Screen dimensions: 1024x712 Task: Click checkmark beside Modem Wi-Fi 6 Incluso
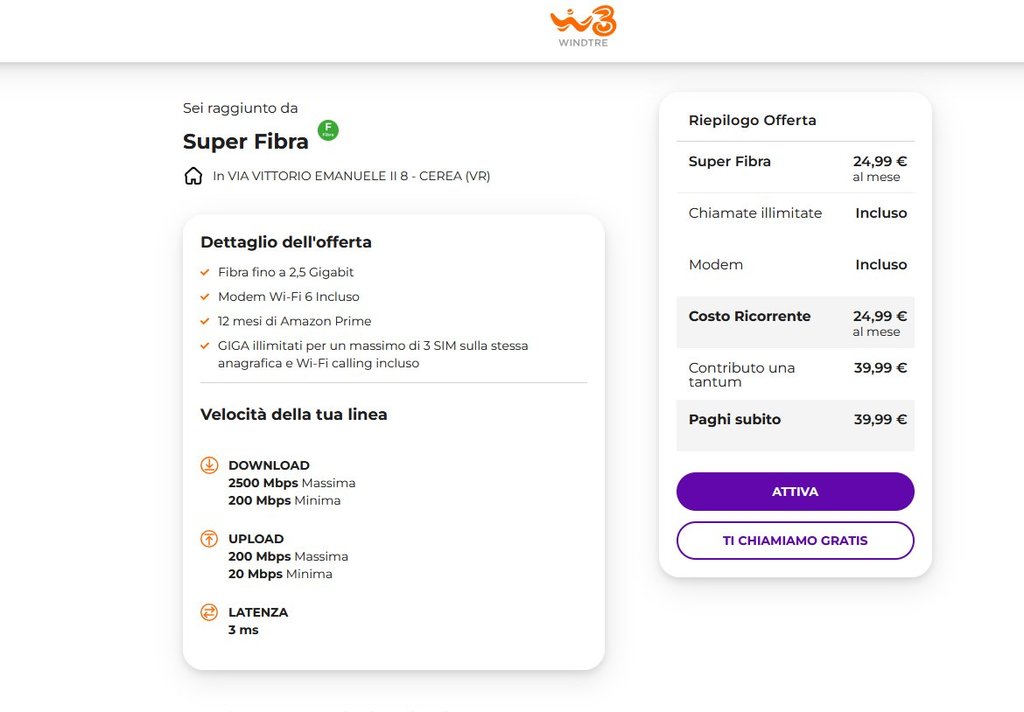click(x=205, y=297)
